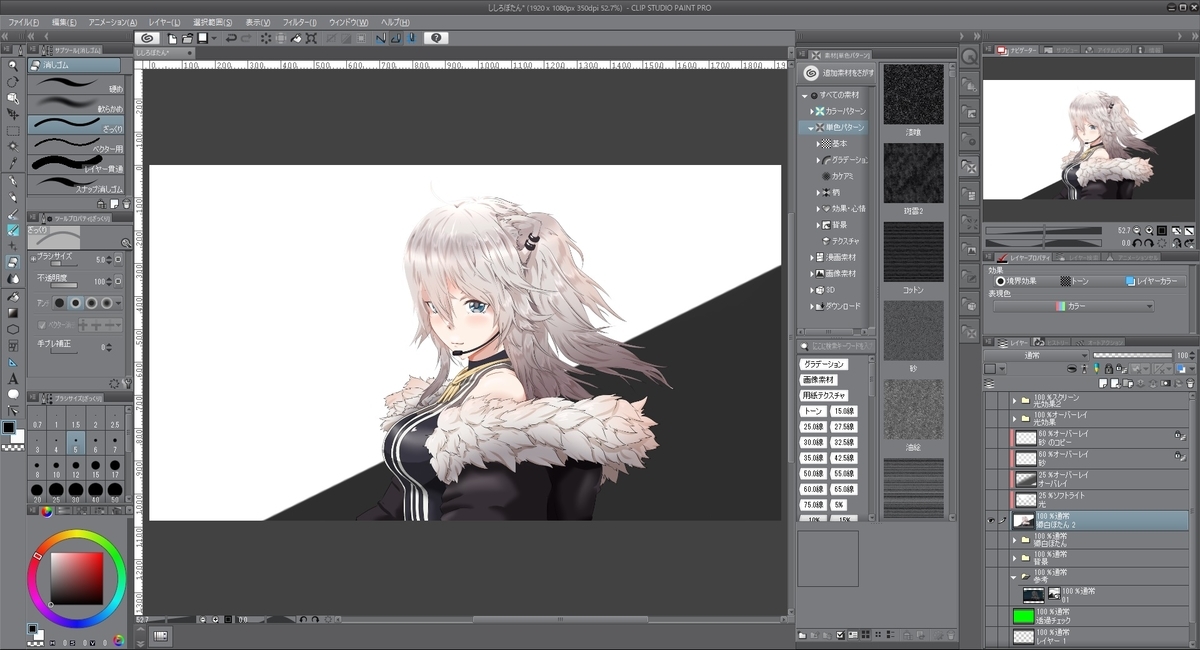Image resolution: width=1200 pixels, height=650 pixels.
Task: Select the Rotate view tool
Action: (13, 81)
